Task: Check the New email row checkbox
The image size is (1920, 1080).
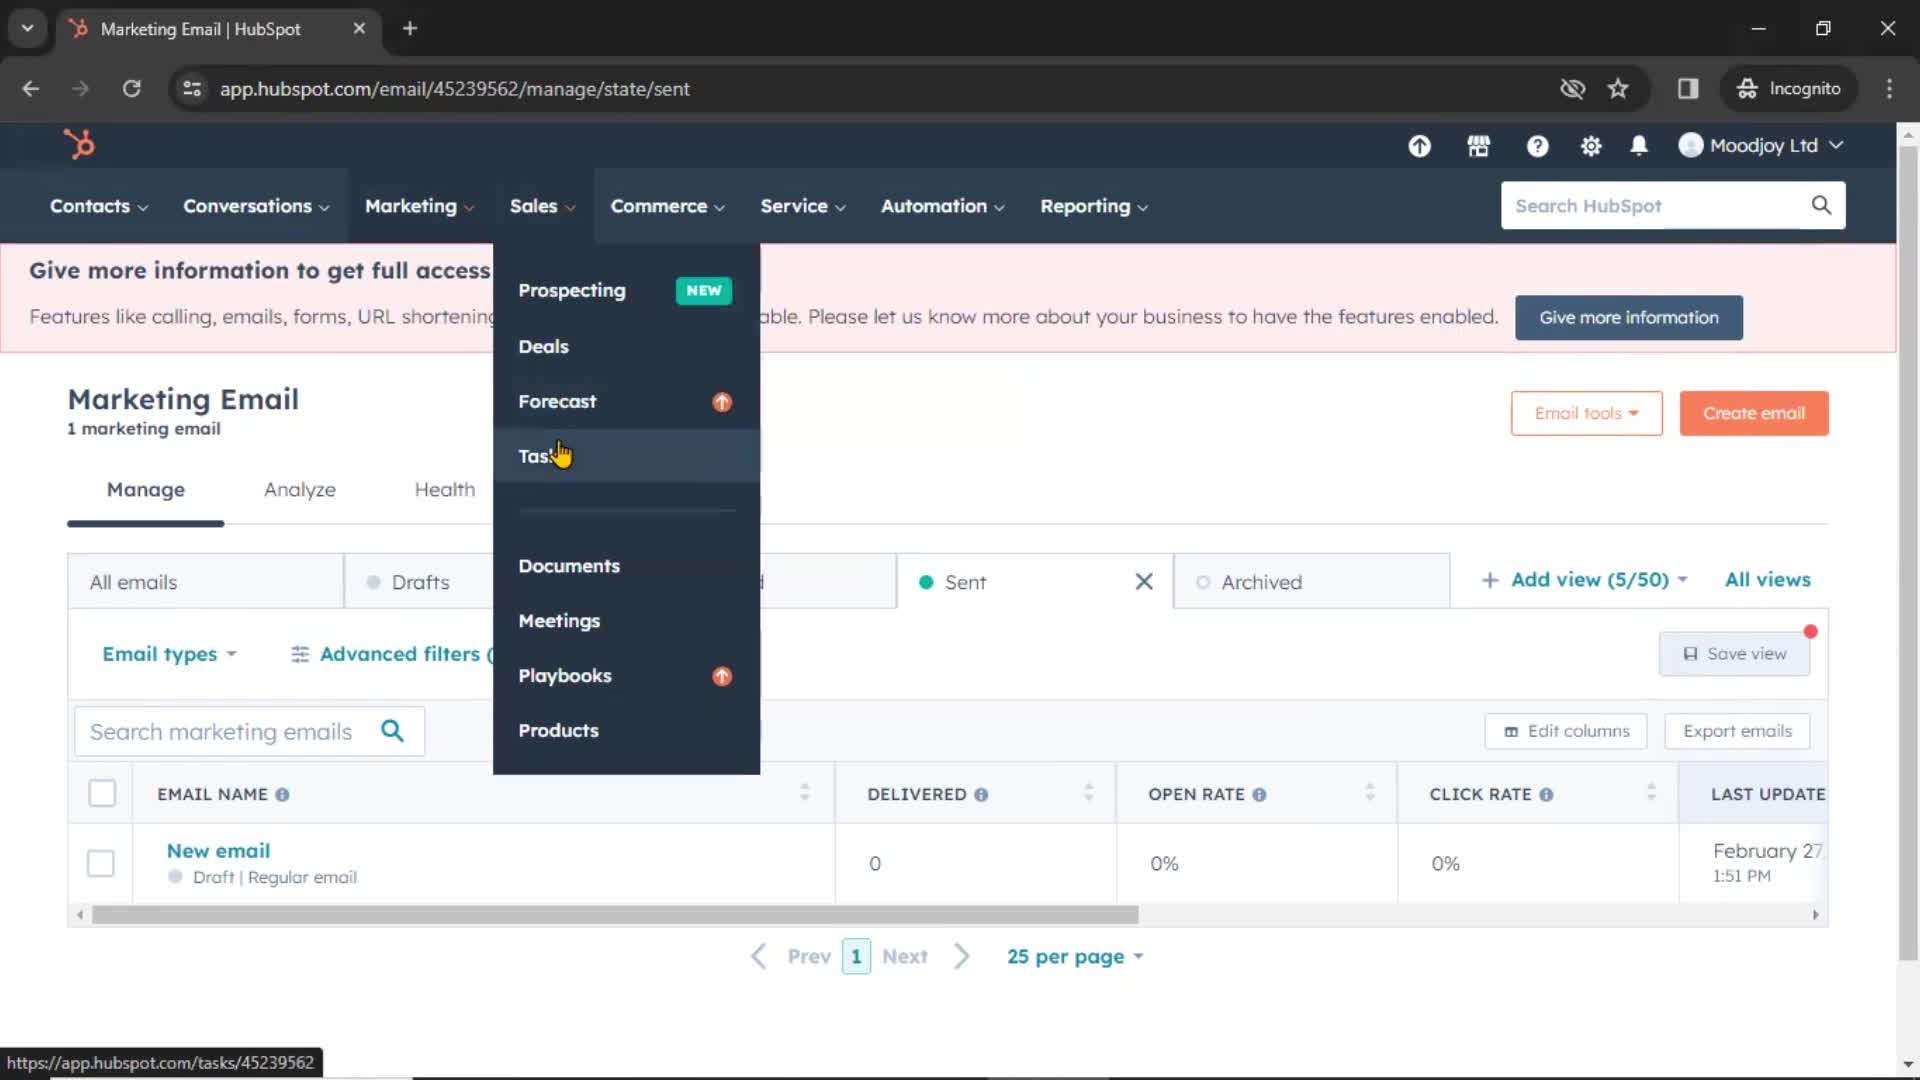Action: (100, 863)
